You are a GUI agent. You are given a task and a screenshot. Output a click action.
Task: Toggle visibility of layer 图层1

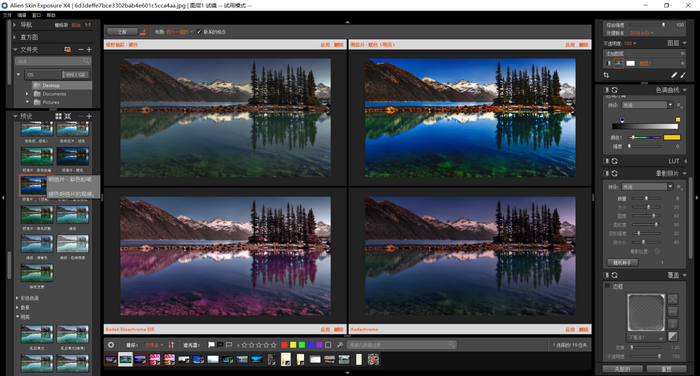[x=608, y=63]
